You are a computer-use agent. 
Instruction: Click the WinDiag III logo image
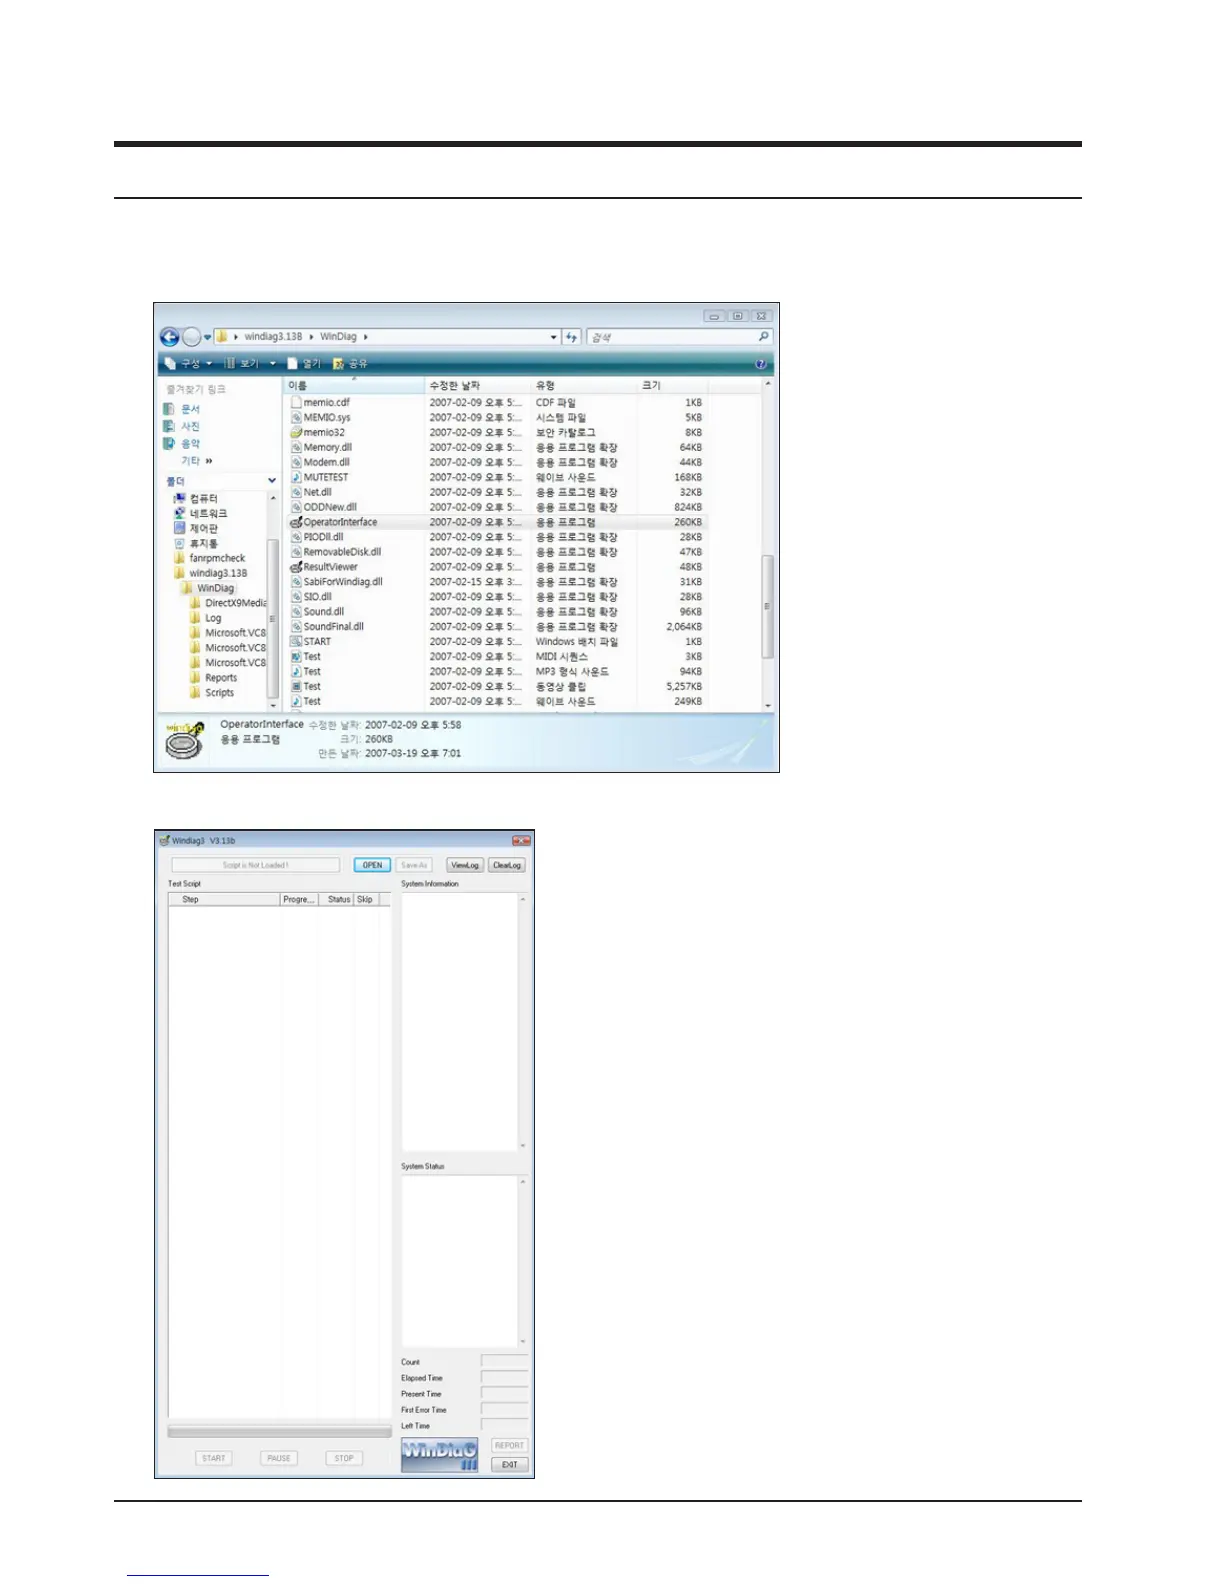coord(440,1455)
